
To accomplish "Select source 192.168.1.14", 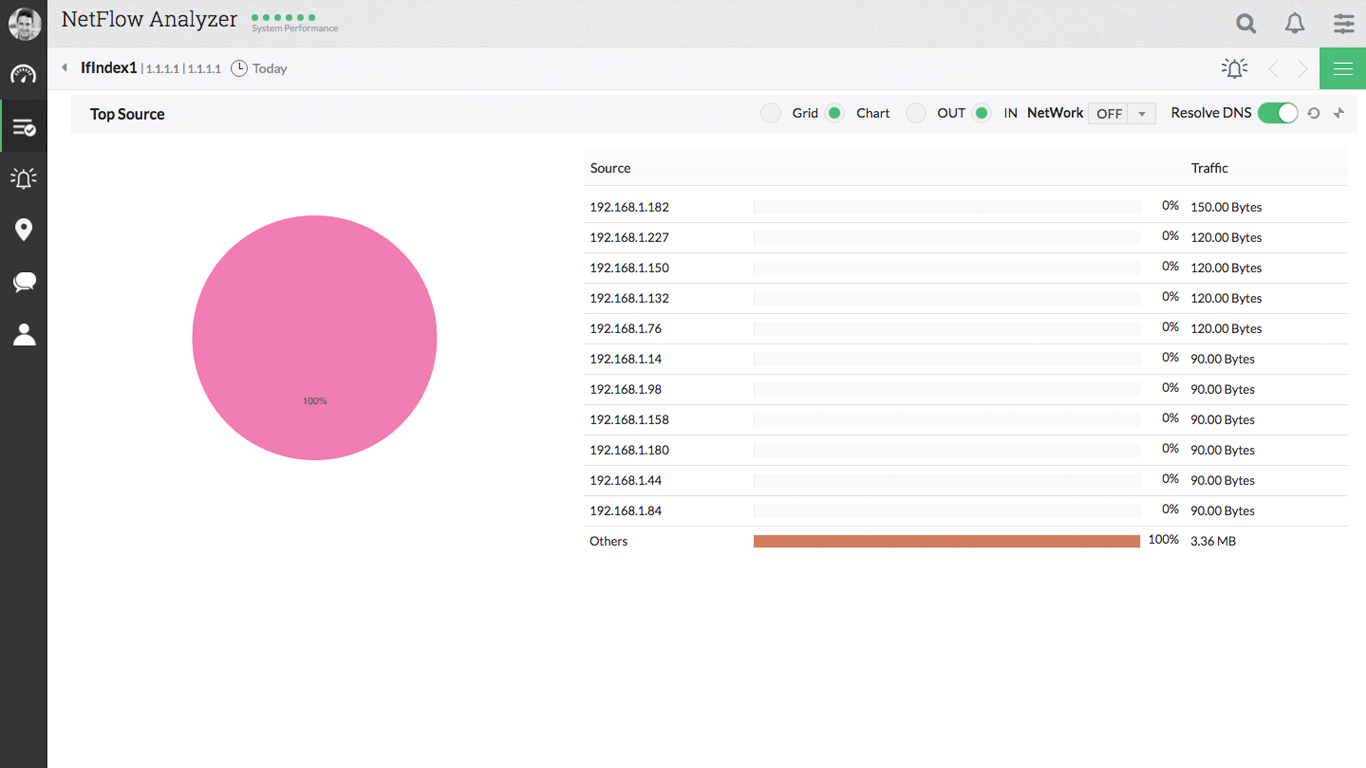I will (x=626, y=359).
